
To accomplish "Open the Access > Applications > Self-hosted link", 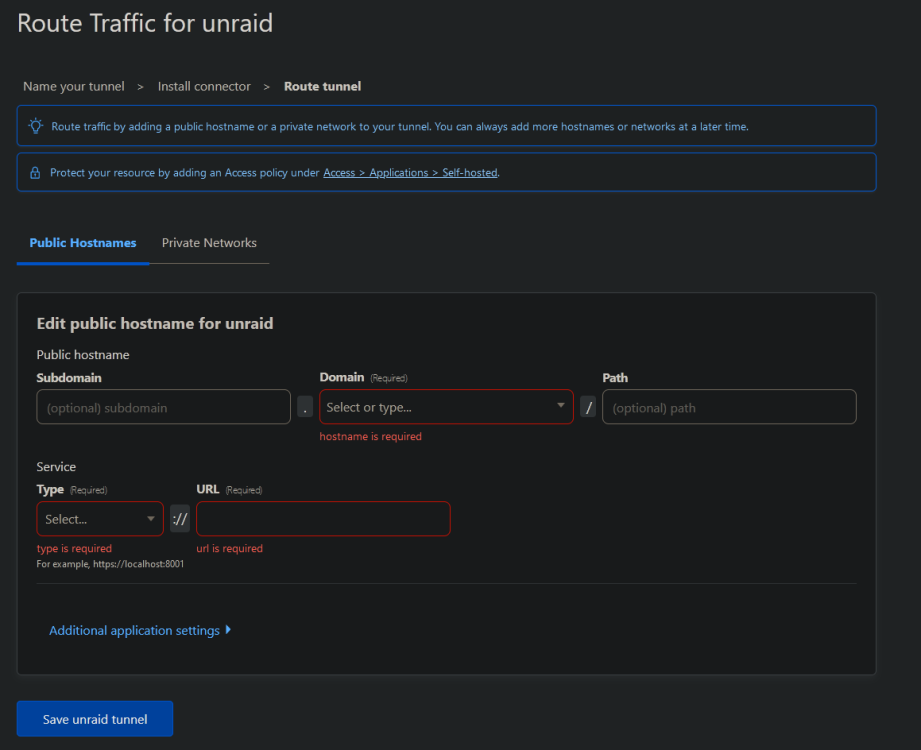I will point(410,173).
